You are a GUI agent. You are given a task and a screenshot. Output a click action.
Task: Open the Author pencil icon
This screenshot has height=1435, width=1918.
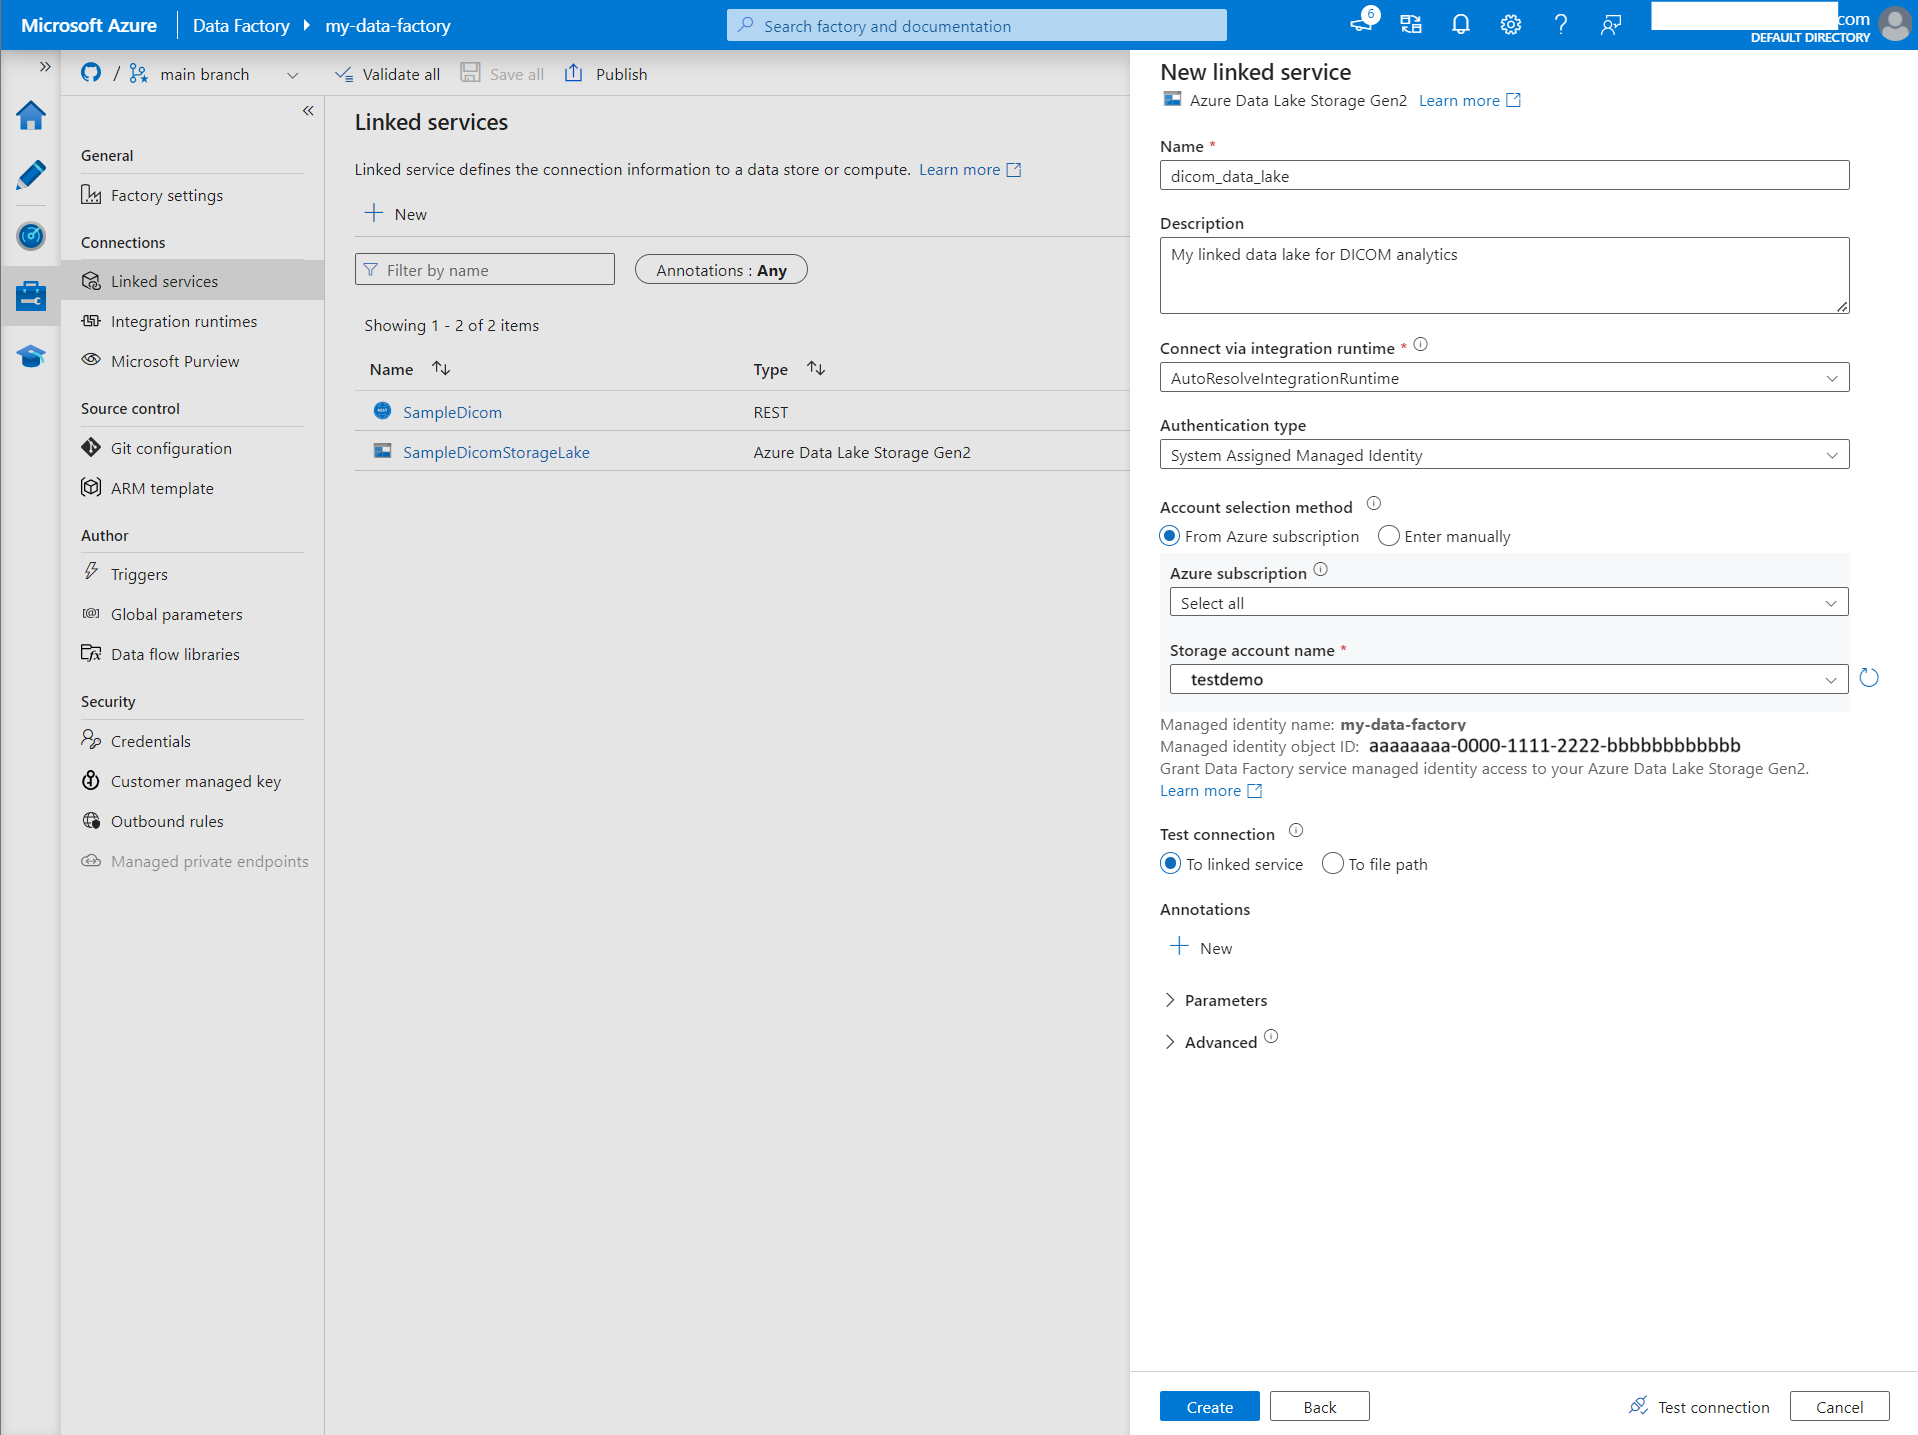(31, 175)
